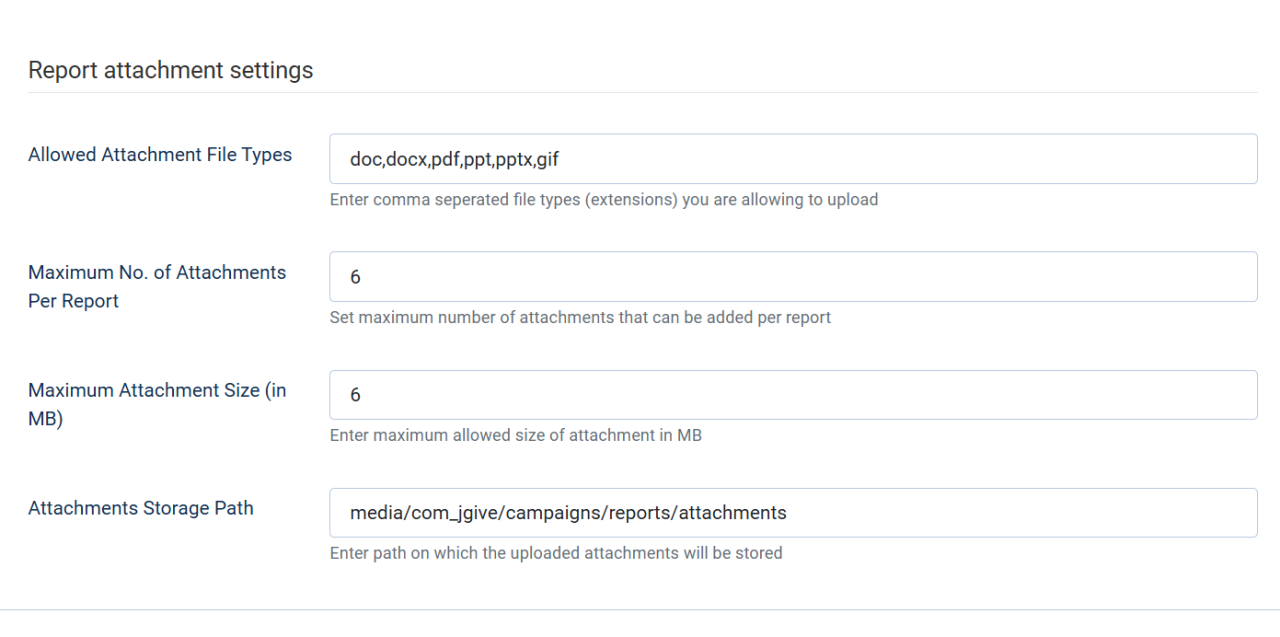Place cursor in 'media/com_jgive/campaigns/reports/attachments' path text
Viewport: 1280px width, 637px height.
tap(568, 513)
